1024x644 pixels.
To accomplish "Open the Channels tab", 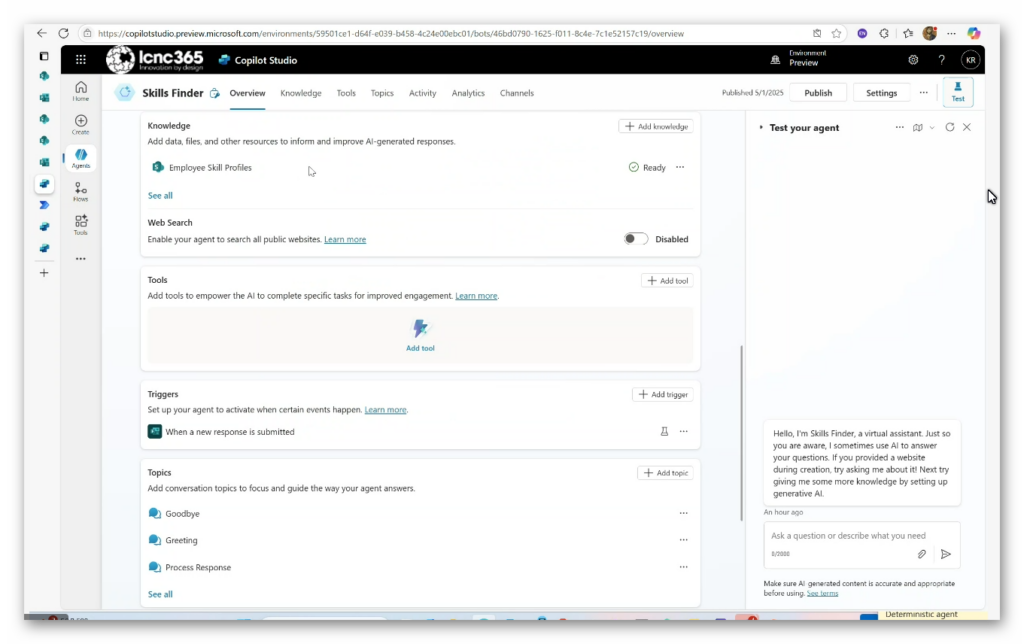I will click(x=517, y=93).
